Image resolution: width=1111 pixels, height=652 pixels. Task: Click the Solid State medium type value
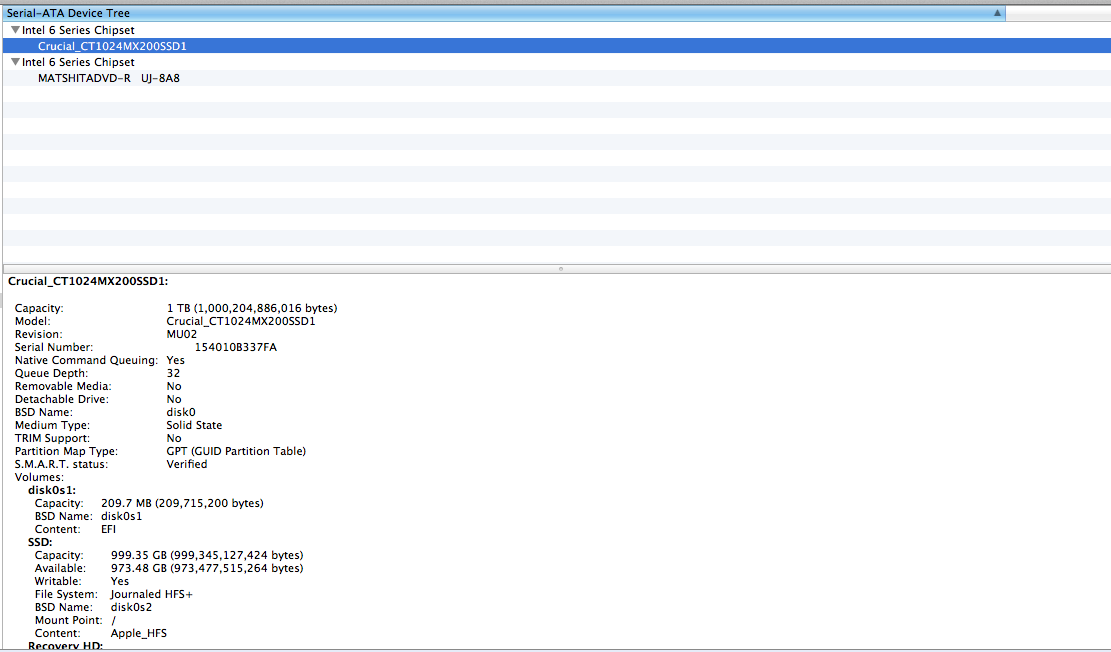click(194, 425)
